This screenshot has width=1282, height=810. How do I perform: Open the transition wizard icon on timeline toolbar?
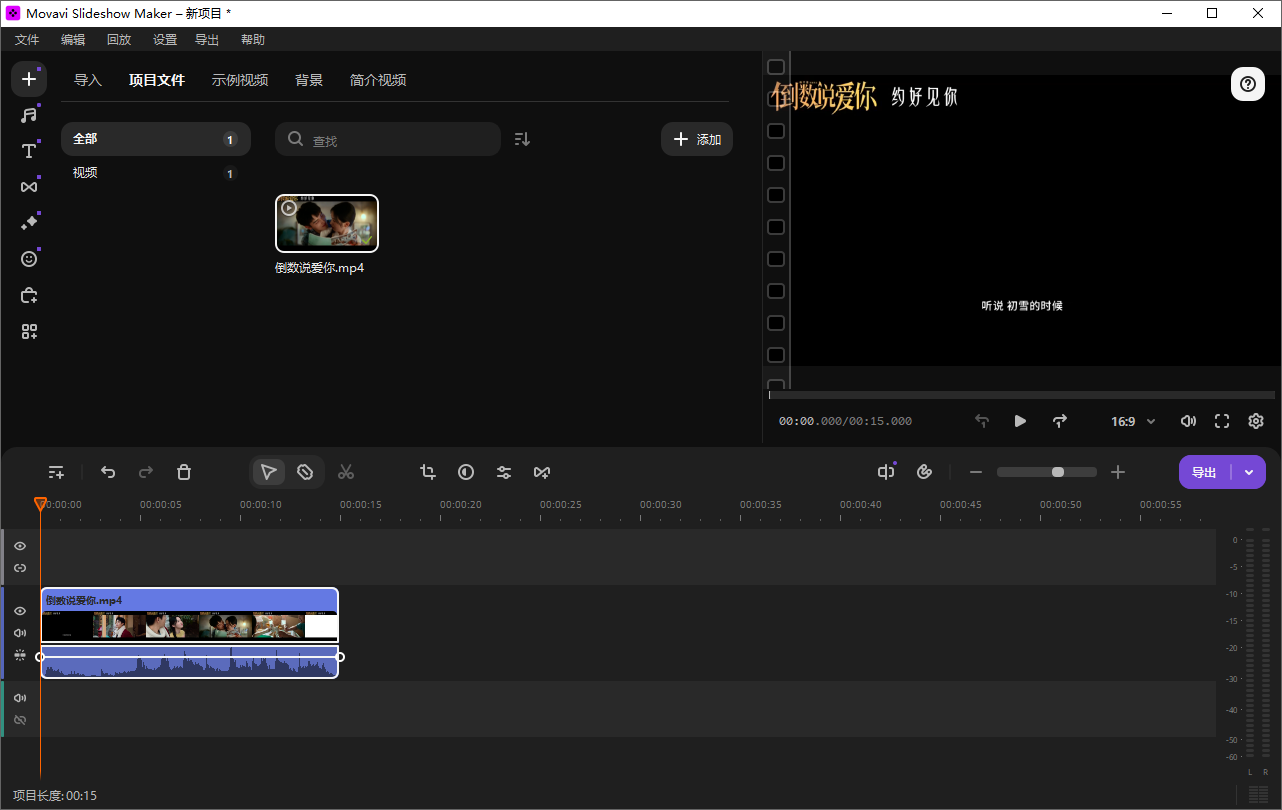(x=542, y=472)
